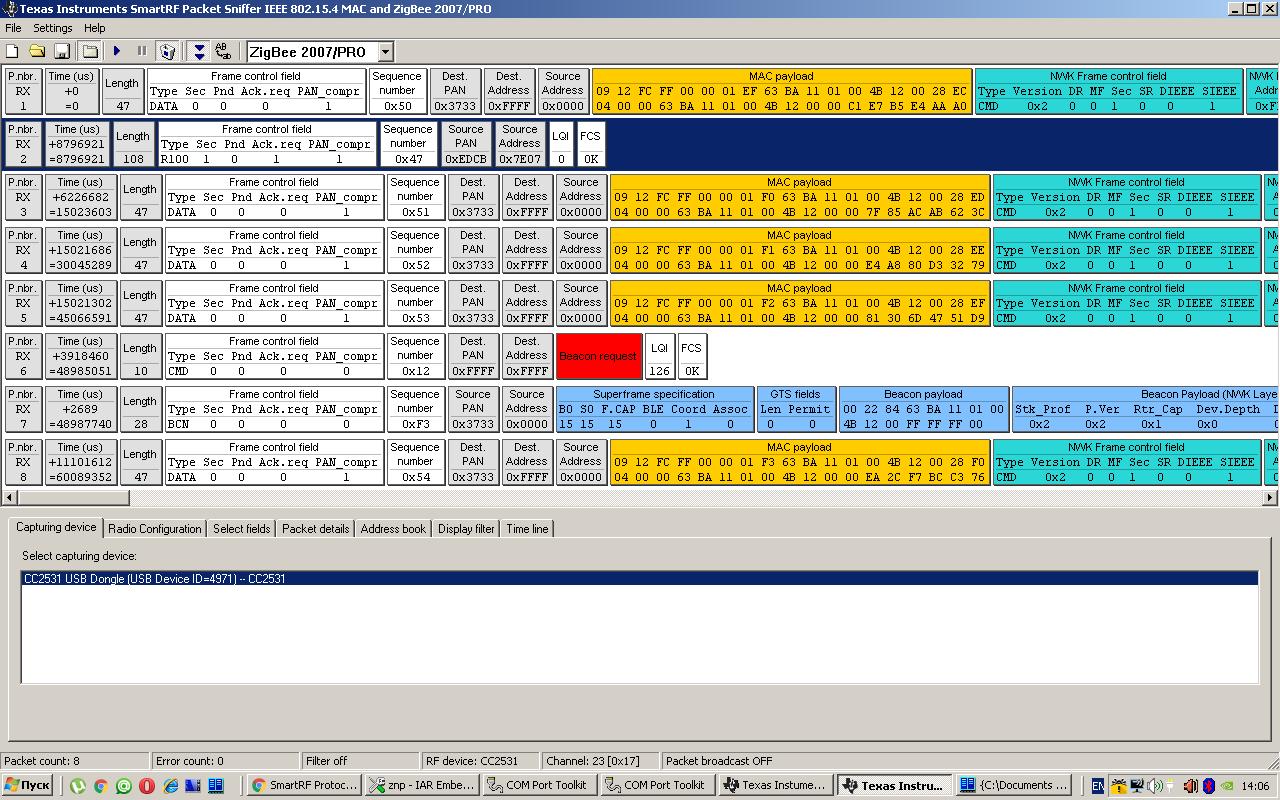Launch Opera from the quick launch bar
Screen dimensions: 1280x800
pyautogui.click(x=147, y=786)
